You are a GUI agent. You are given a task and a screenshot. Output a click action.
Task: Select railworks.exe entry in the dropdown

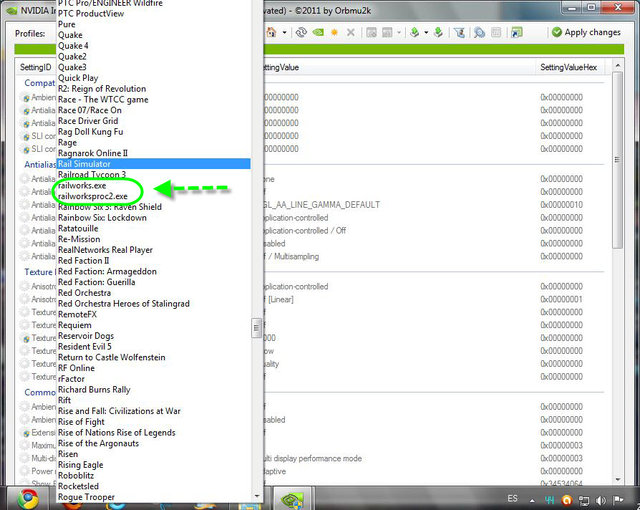coord(82,186)
